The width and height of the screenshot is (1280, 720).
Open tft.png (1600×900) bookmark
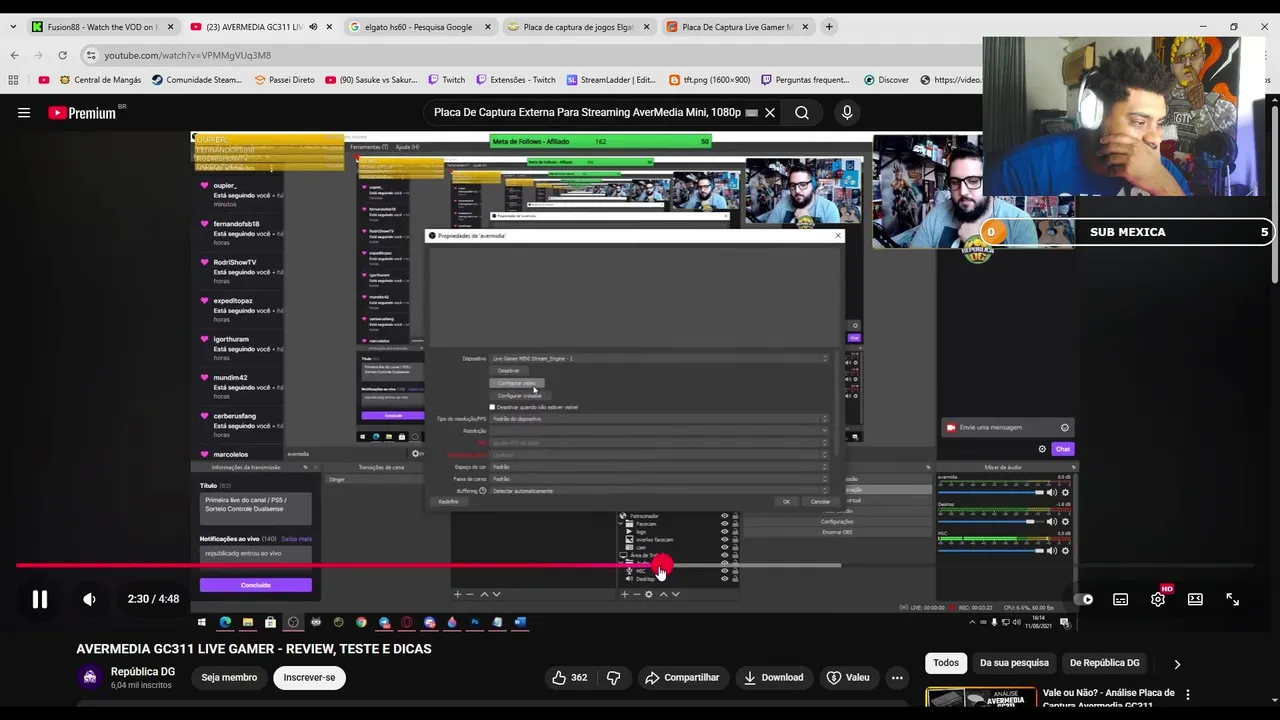(709, 80)
